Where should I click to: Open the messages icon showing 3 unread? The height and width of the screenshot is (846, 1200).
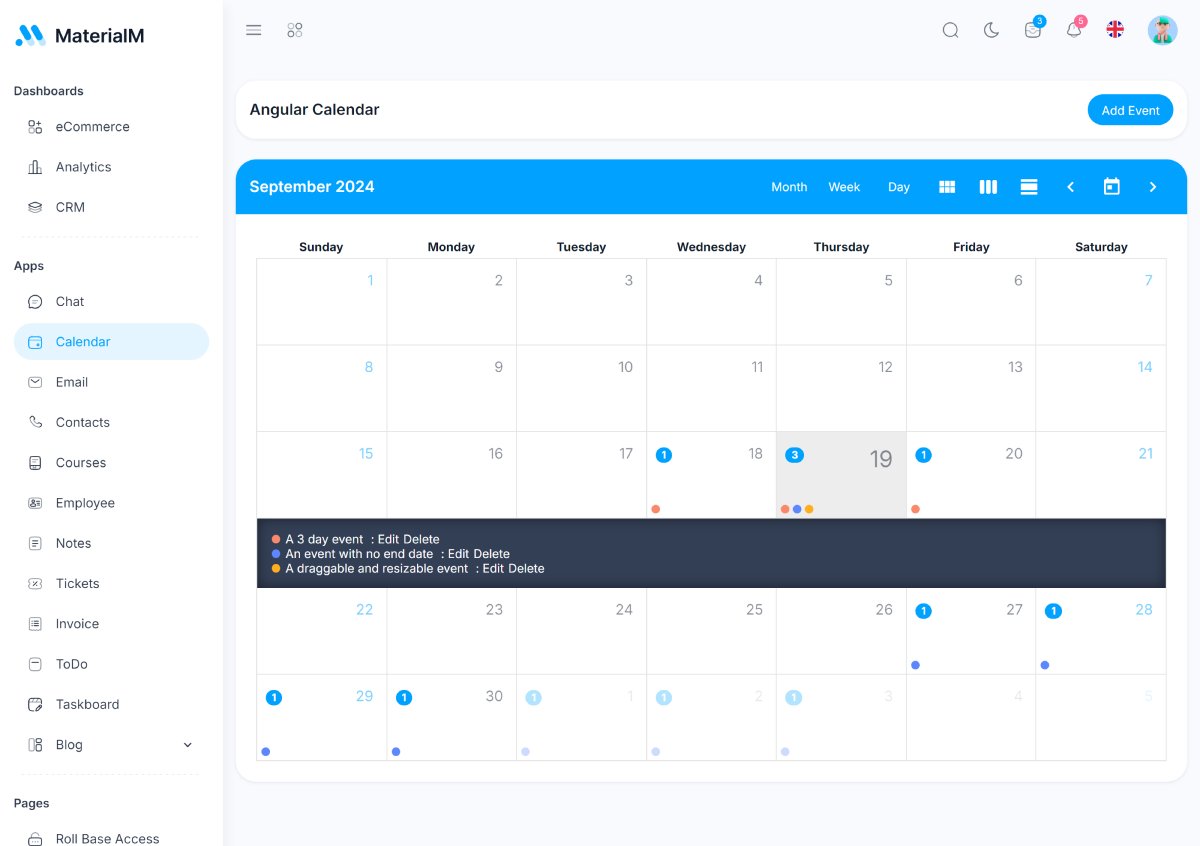click(1032, 30)
